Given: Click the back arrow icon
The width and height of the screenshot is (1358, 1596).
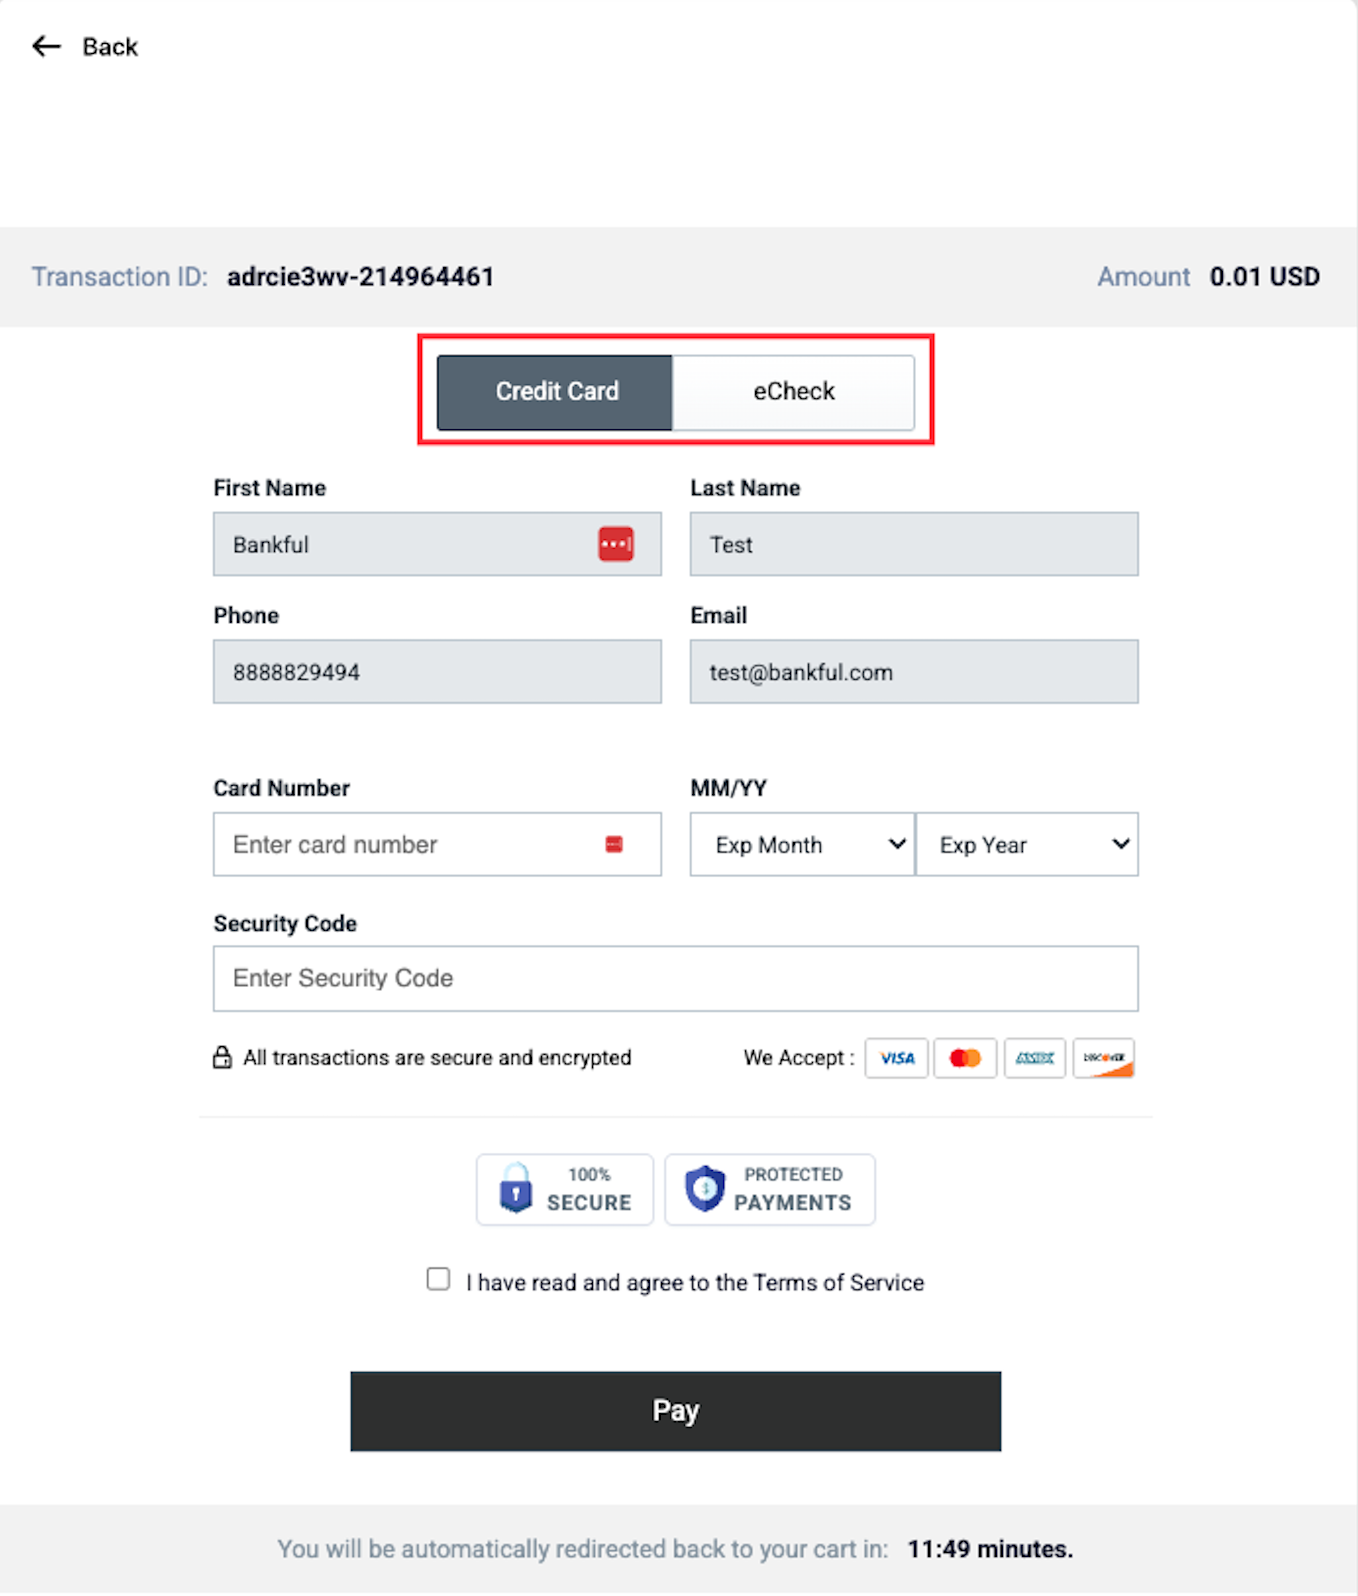Looking at the screenshot, I should pos(46,46).
